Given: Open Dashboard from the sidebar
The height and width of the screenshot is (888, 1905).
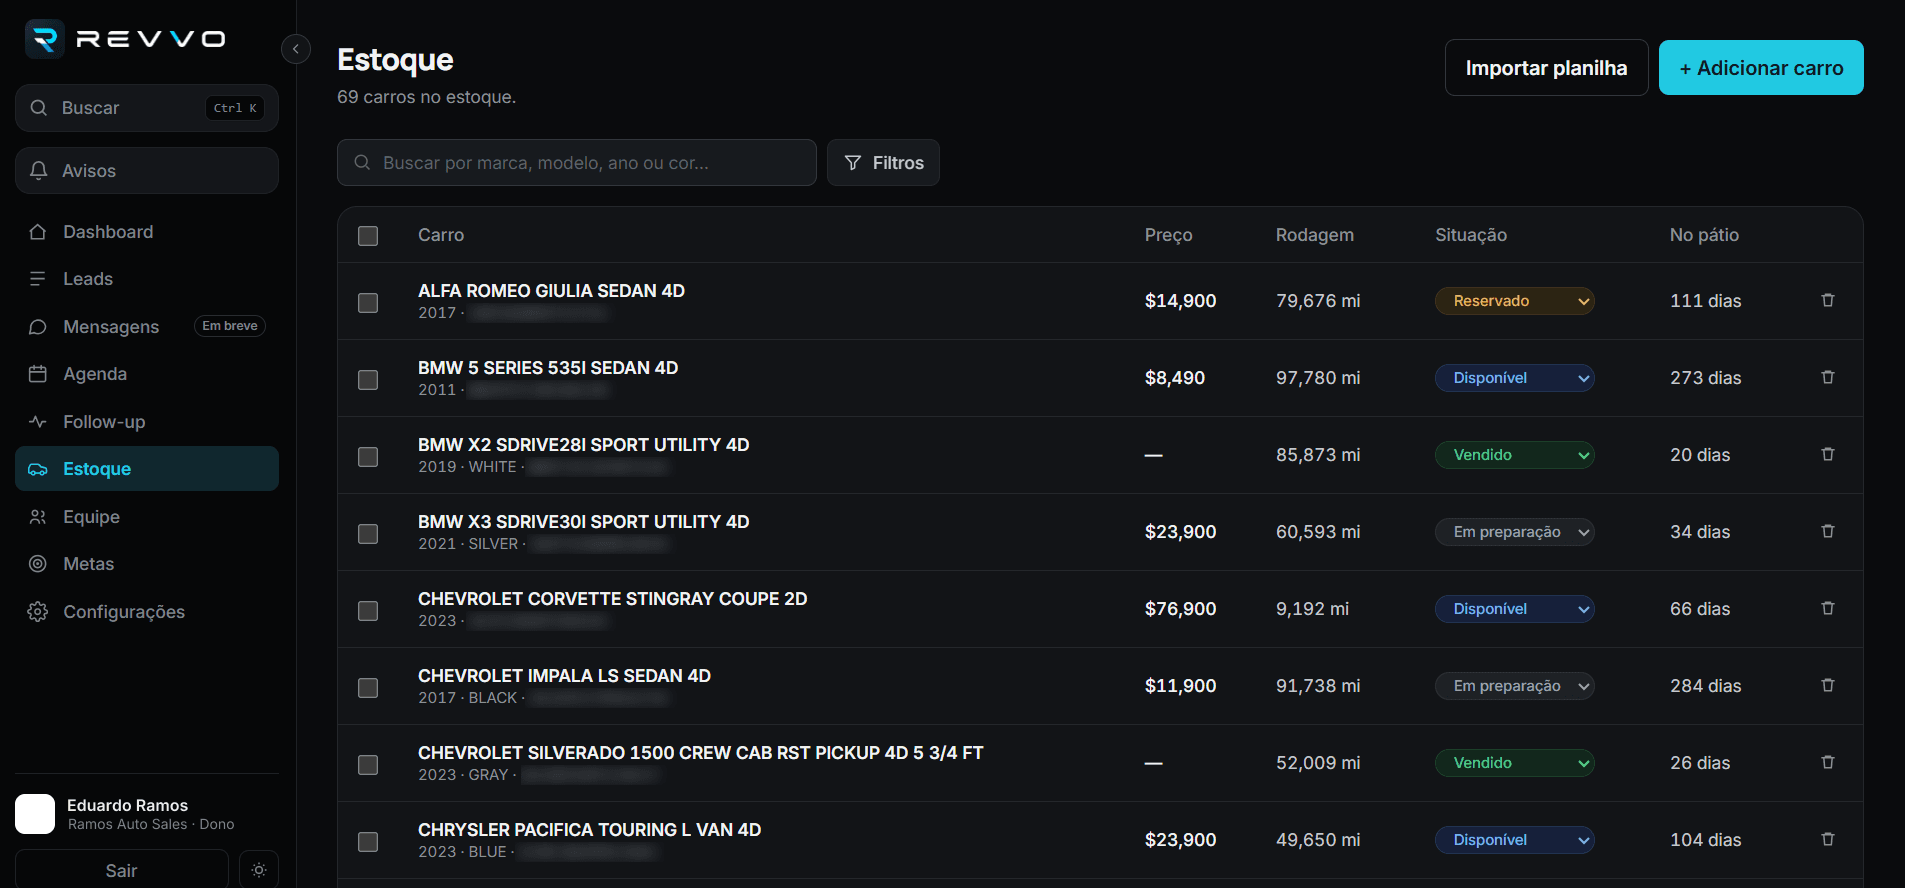Looking at the screenshot, I should point(147,232).
